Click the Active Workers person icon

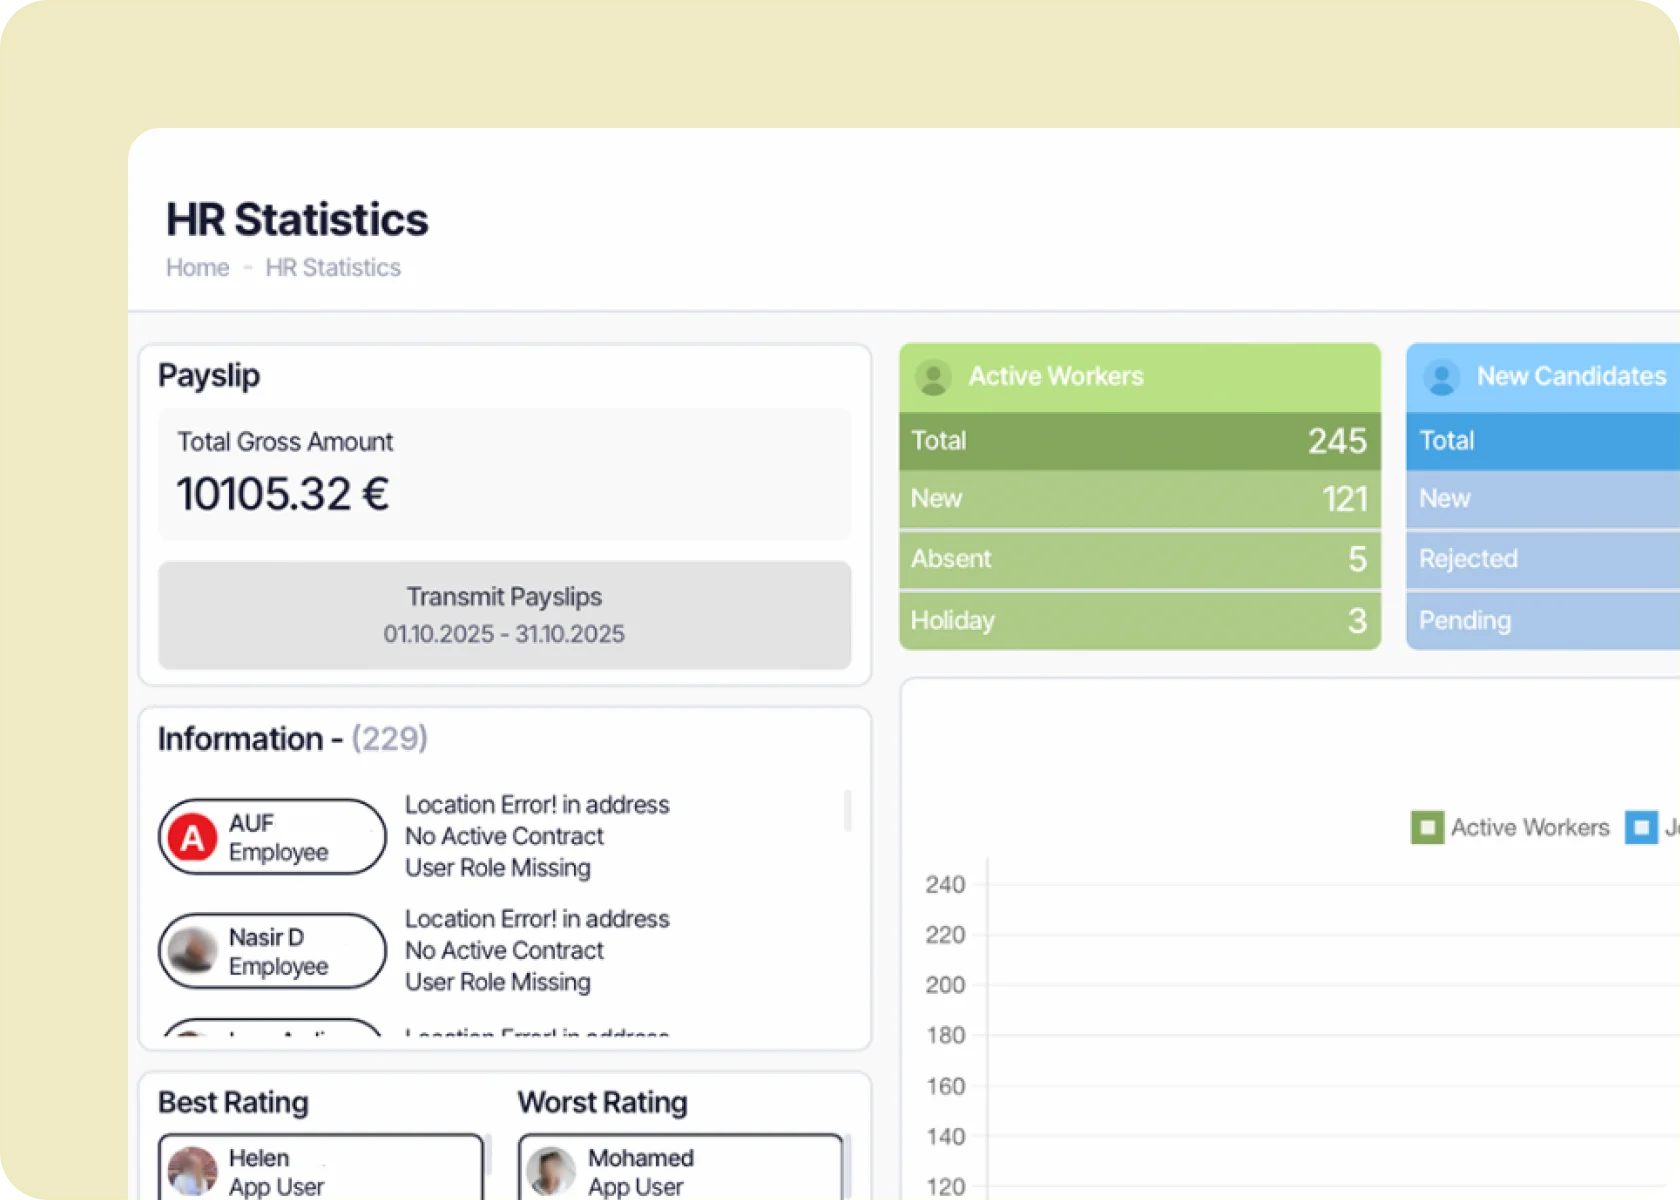tap(933, 377)
